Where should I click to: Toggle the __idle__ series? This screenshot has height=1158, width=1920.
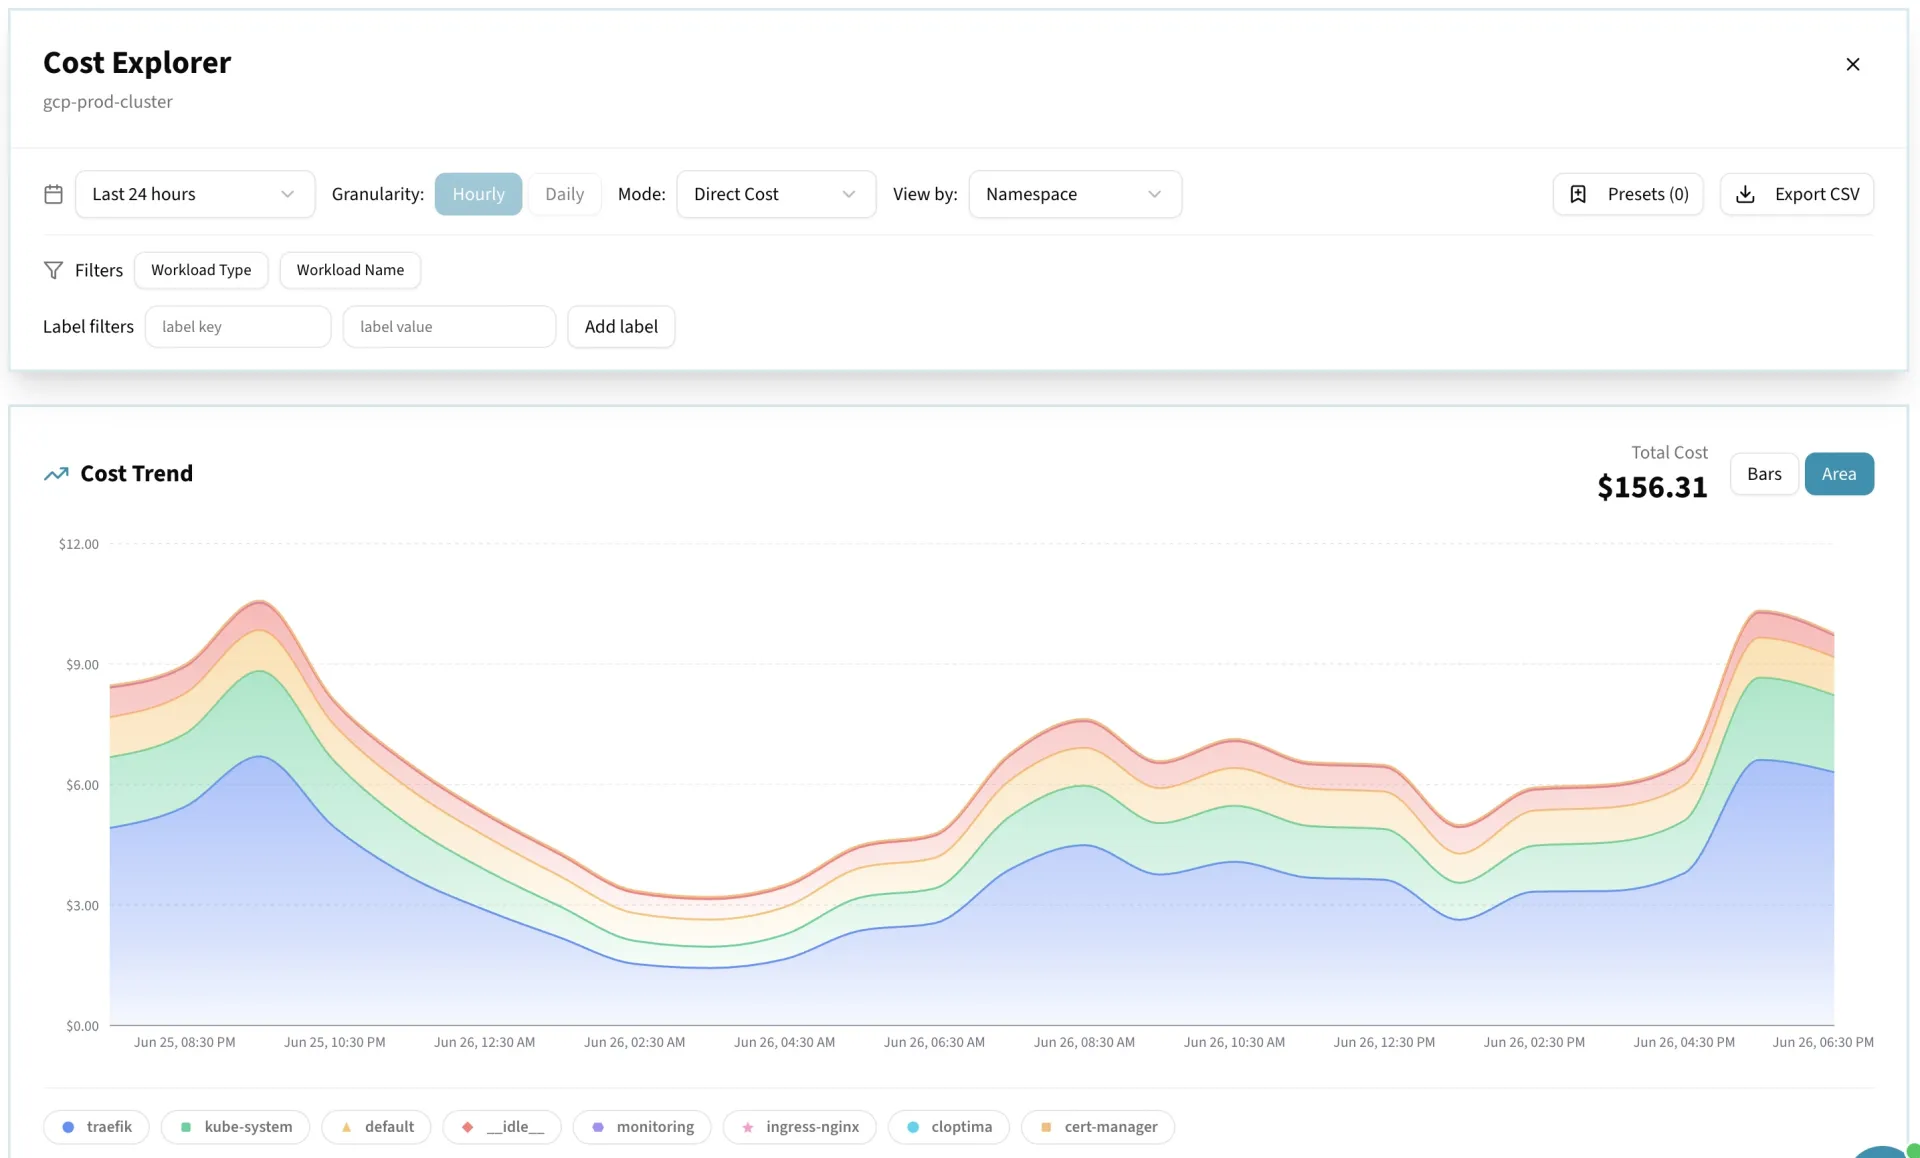[502, 1127]
